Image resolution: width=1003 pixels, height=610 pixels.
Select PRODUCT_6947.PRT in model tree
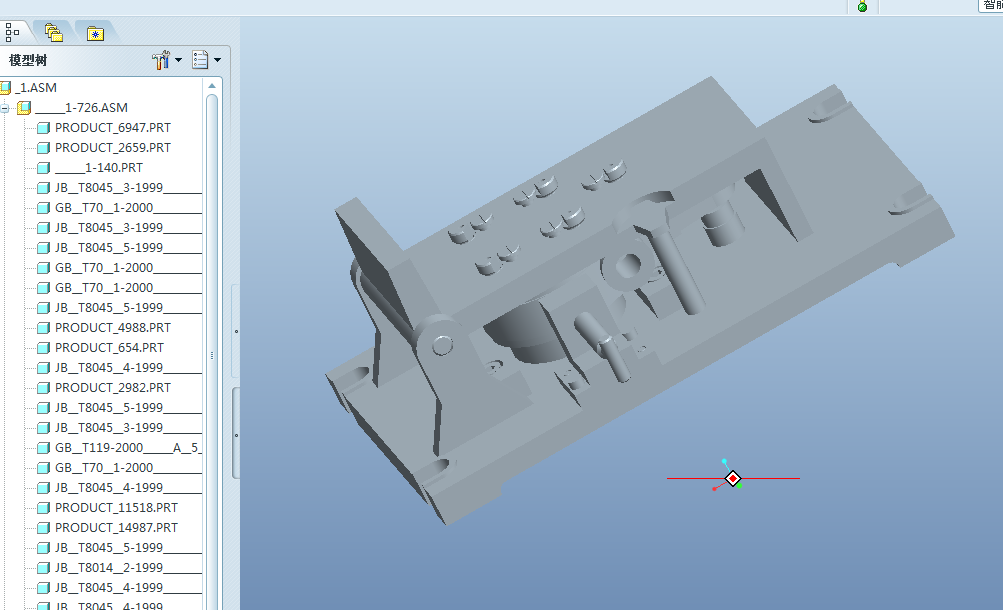click(x=113, y=128)
